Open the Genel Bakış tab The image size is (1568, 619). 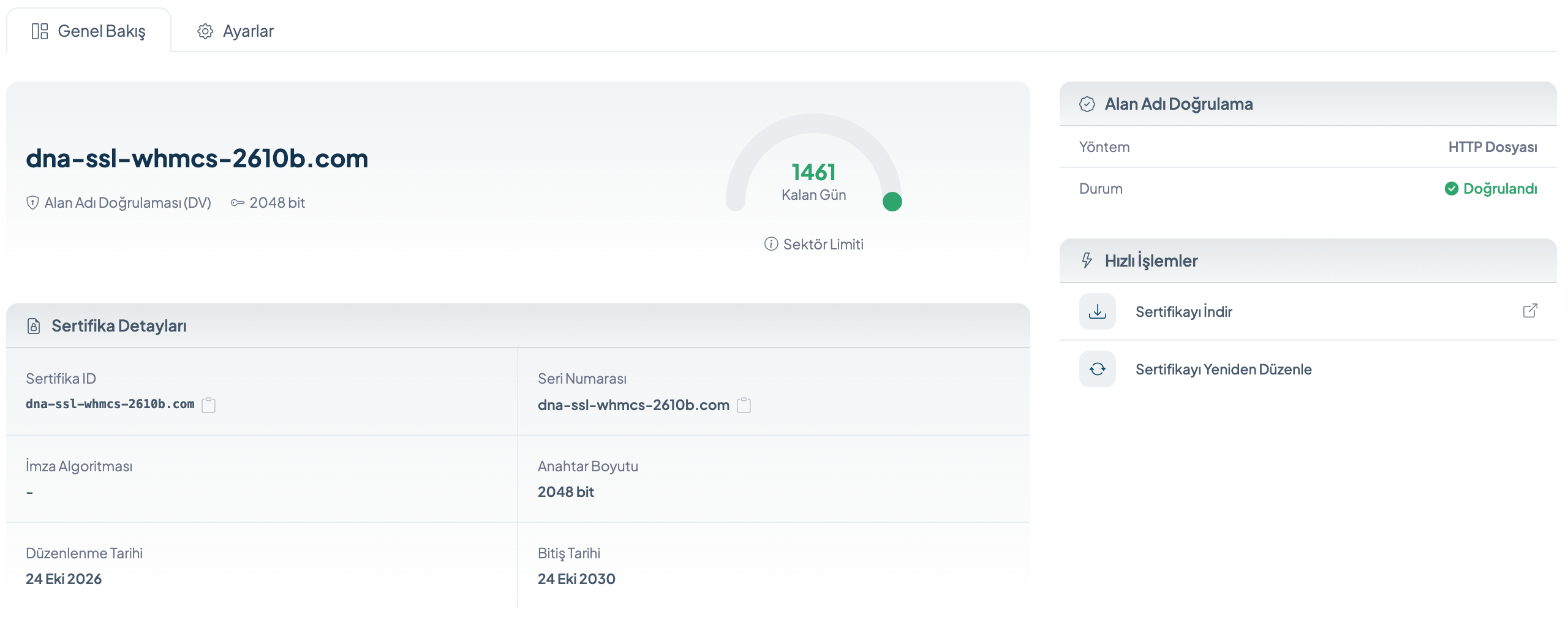(x=89, y=31)
